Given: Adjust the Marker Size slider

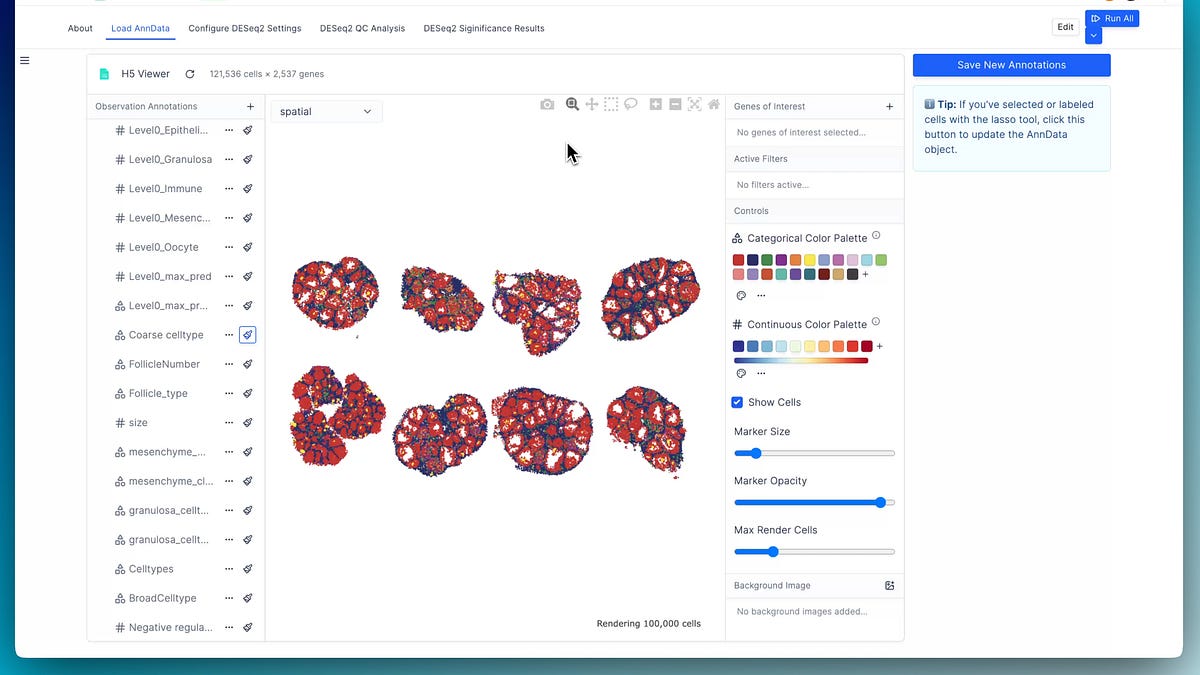Looking at the screenshot, I should click(x=814, y=453).
